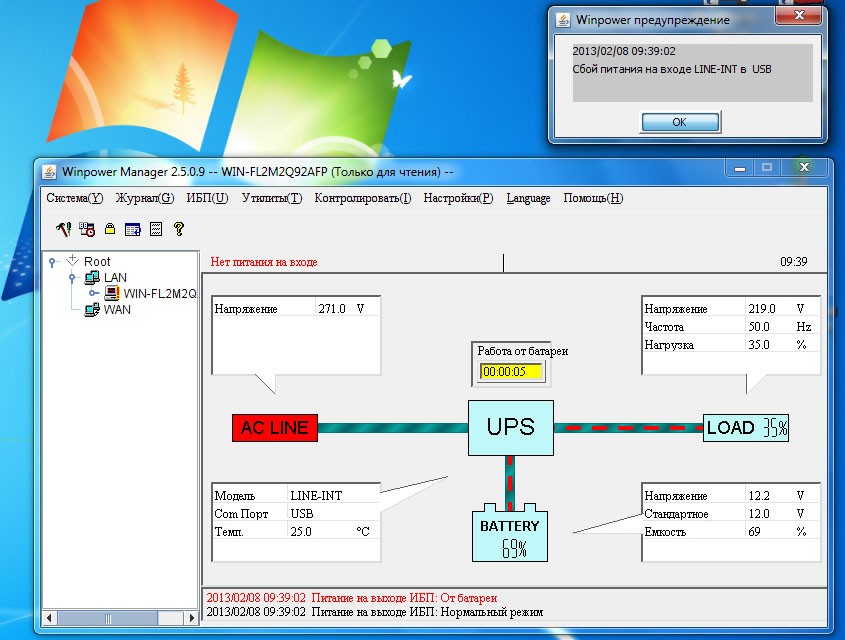Collapse the LAN tree node handle
Screen dimensions: 845x640
(73, 278)
